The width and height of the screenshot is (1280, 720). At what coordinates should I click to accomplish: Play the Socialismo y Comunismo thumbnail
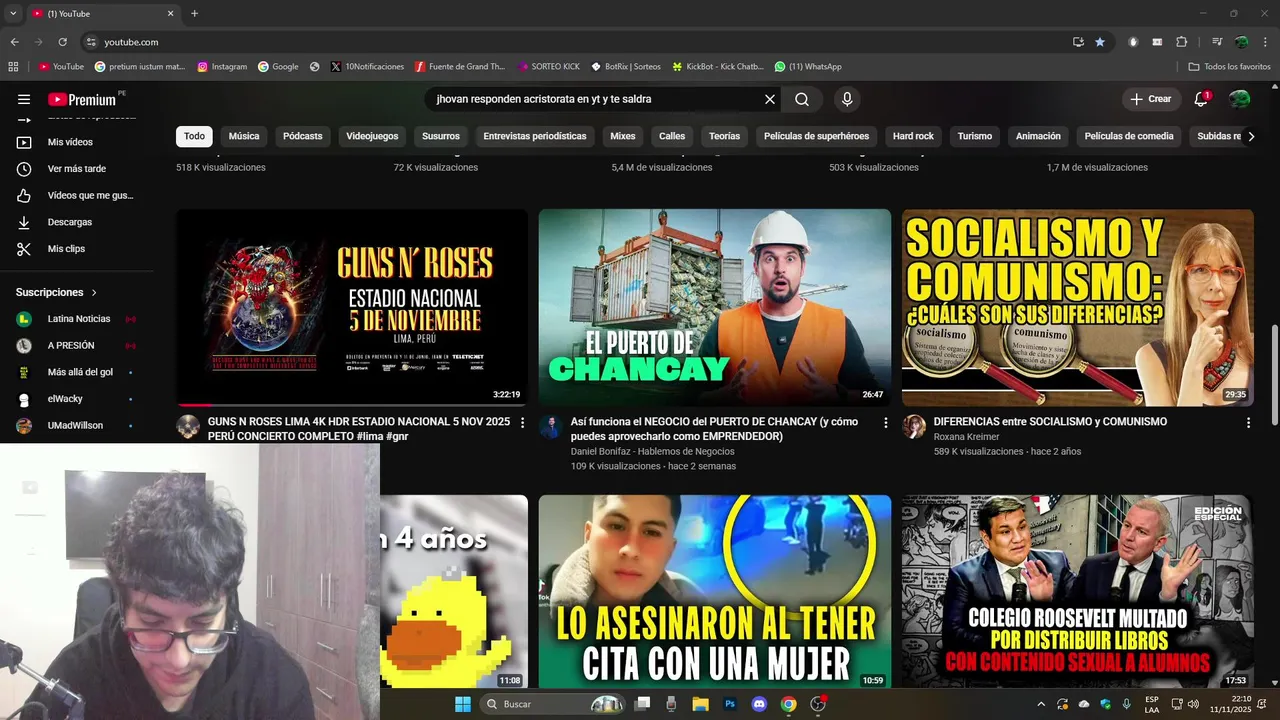(x=1077, y=307)
